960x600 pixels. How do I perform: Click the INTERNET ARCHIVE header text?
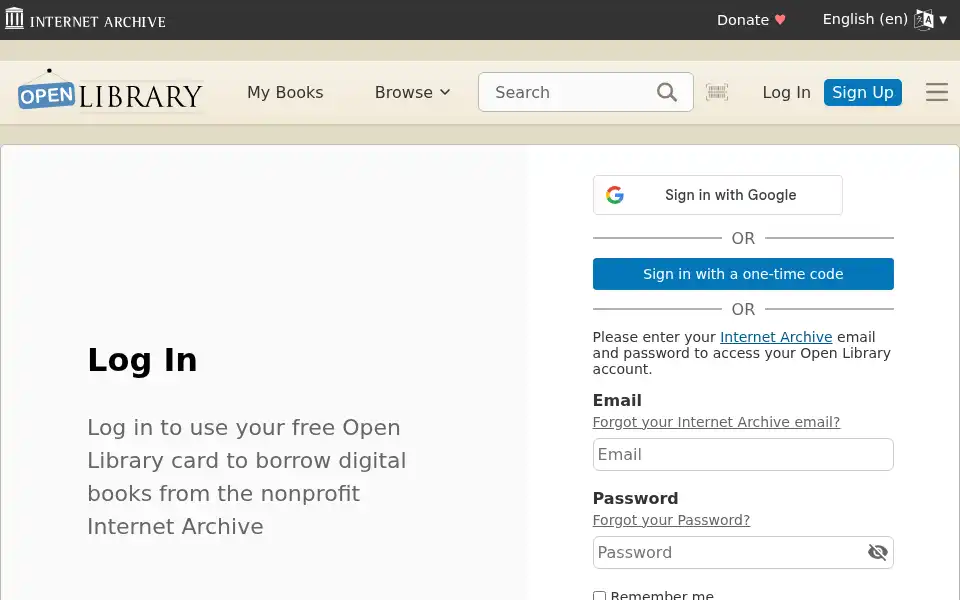(x=97, y=21)
